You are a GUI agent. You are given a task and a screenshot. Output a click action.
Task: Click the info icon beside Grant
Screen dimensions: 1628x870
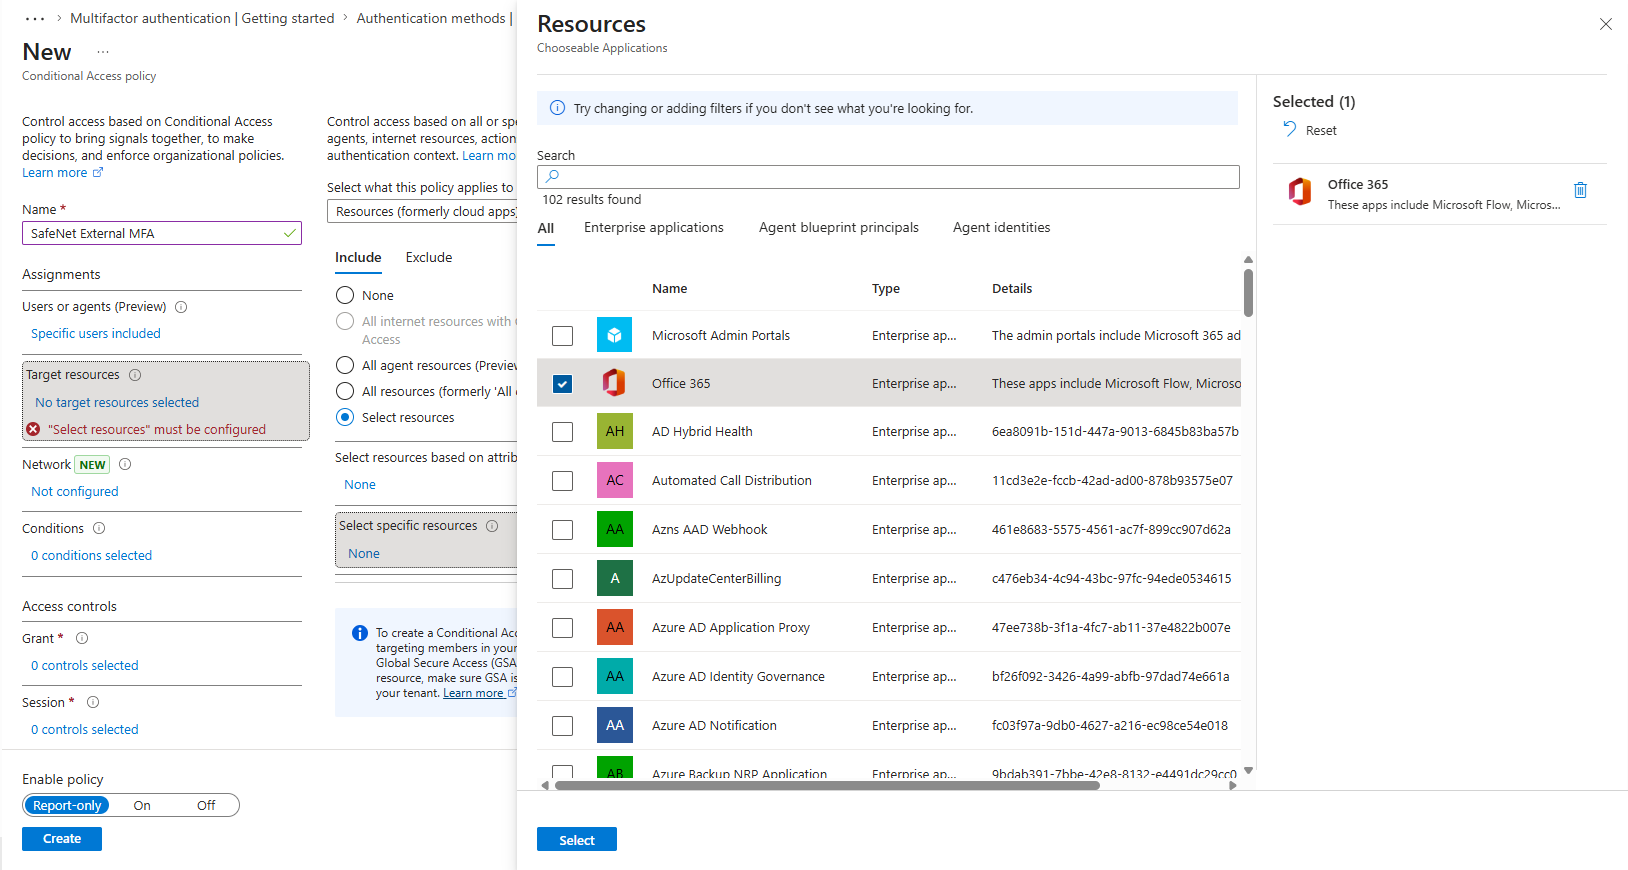(x=82, y=638)
